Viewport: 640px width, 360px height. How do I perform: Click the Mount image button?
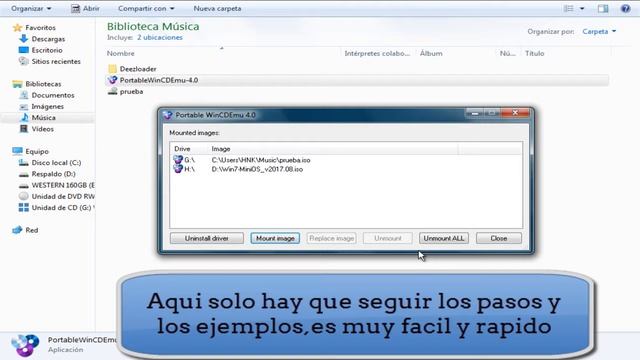(x=275, y=238)
